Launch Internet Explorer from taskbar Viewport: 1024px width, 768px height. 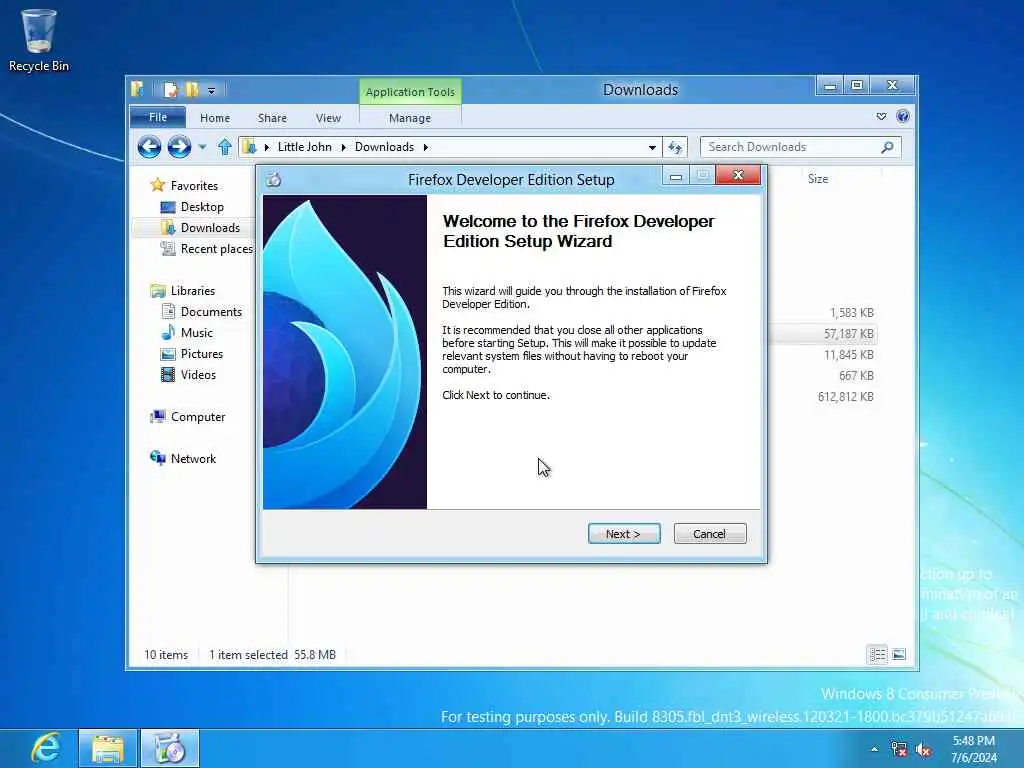point(45,748)
